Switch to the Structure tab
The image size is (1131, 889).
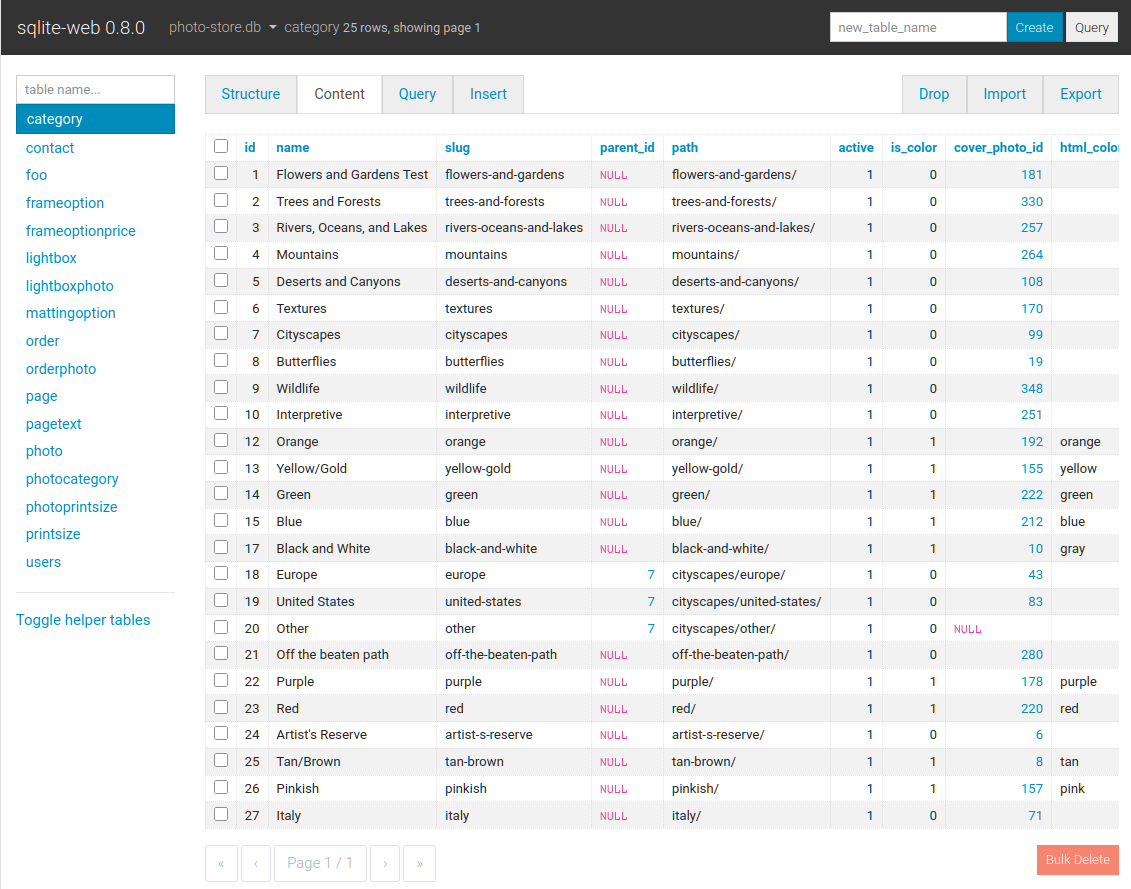[x=250, y=94]
